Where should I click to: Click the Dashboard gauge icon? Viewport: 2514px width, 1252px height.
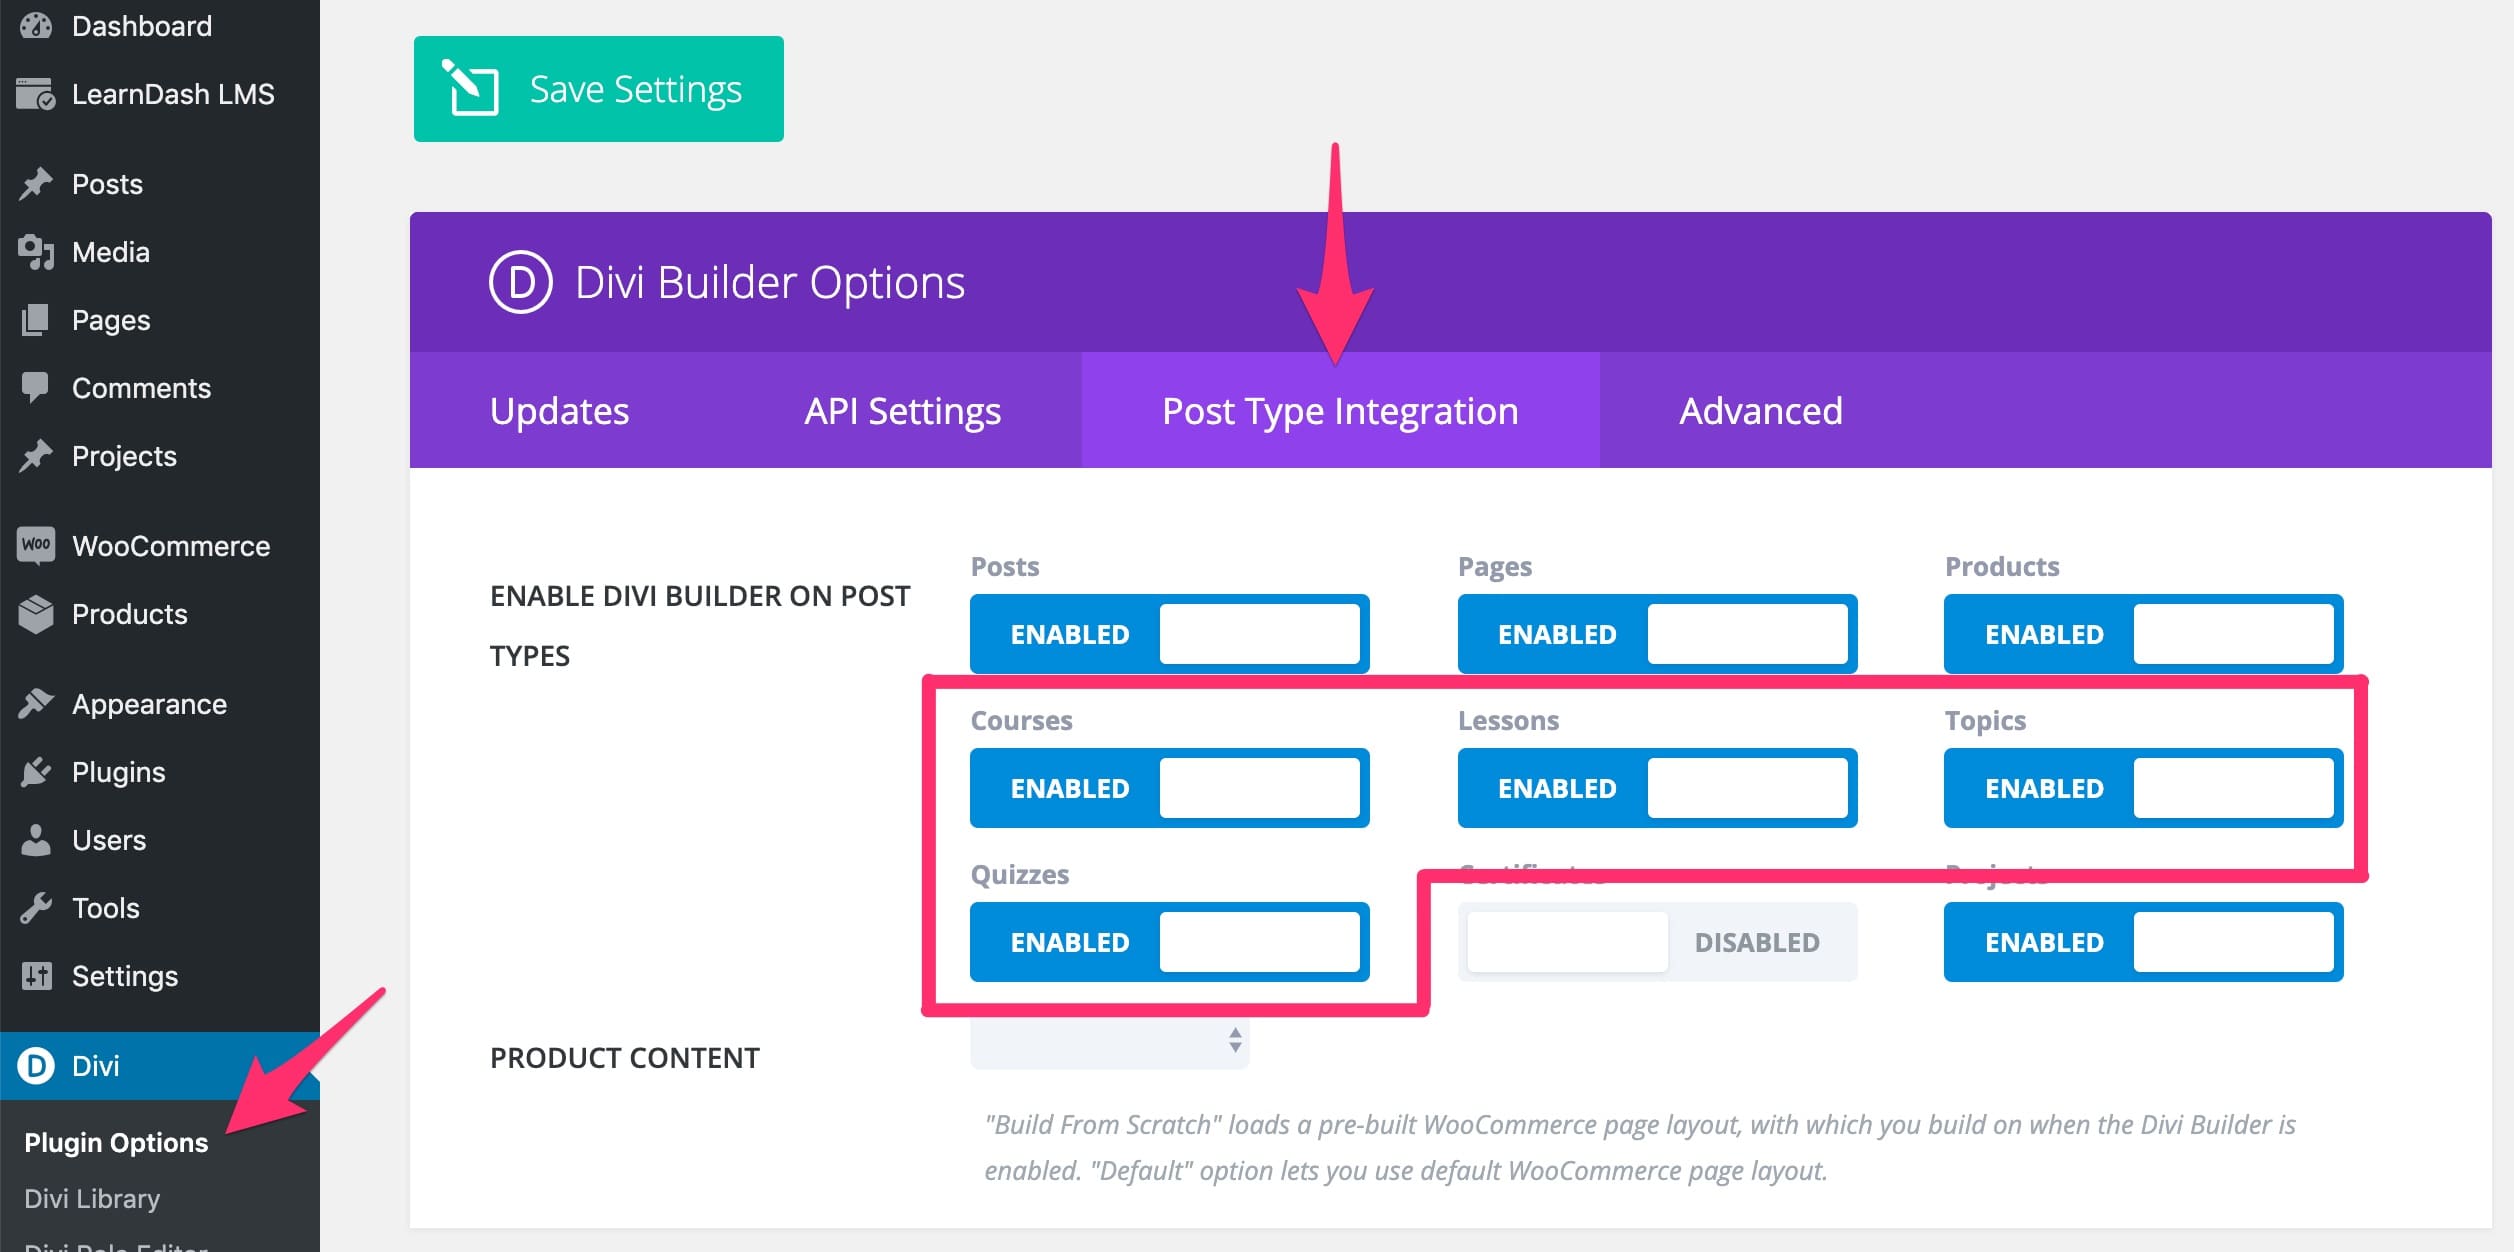[36, 25]
